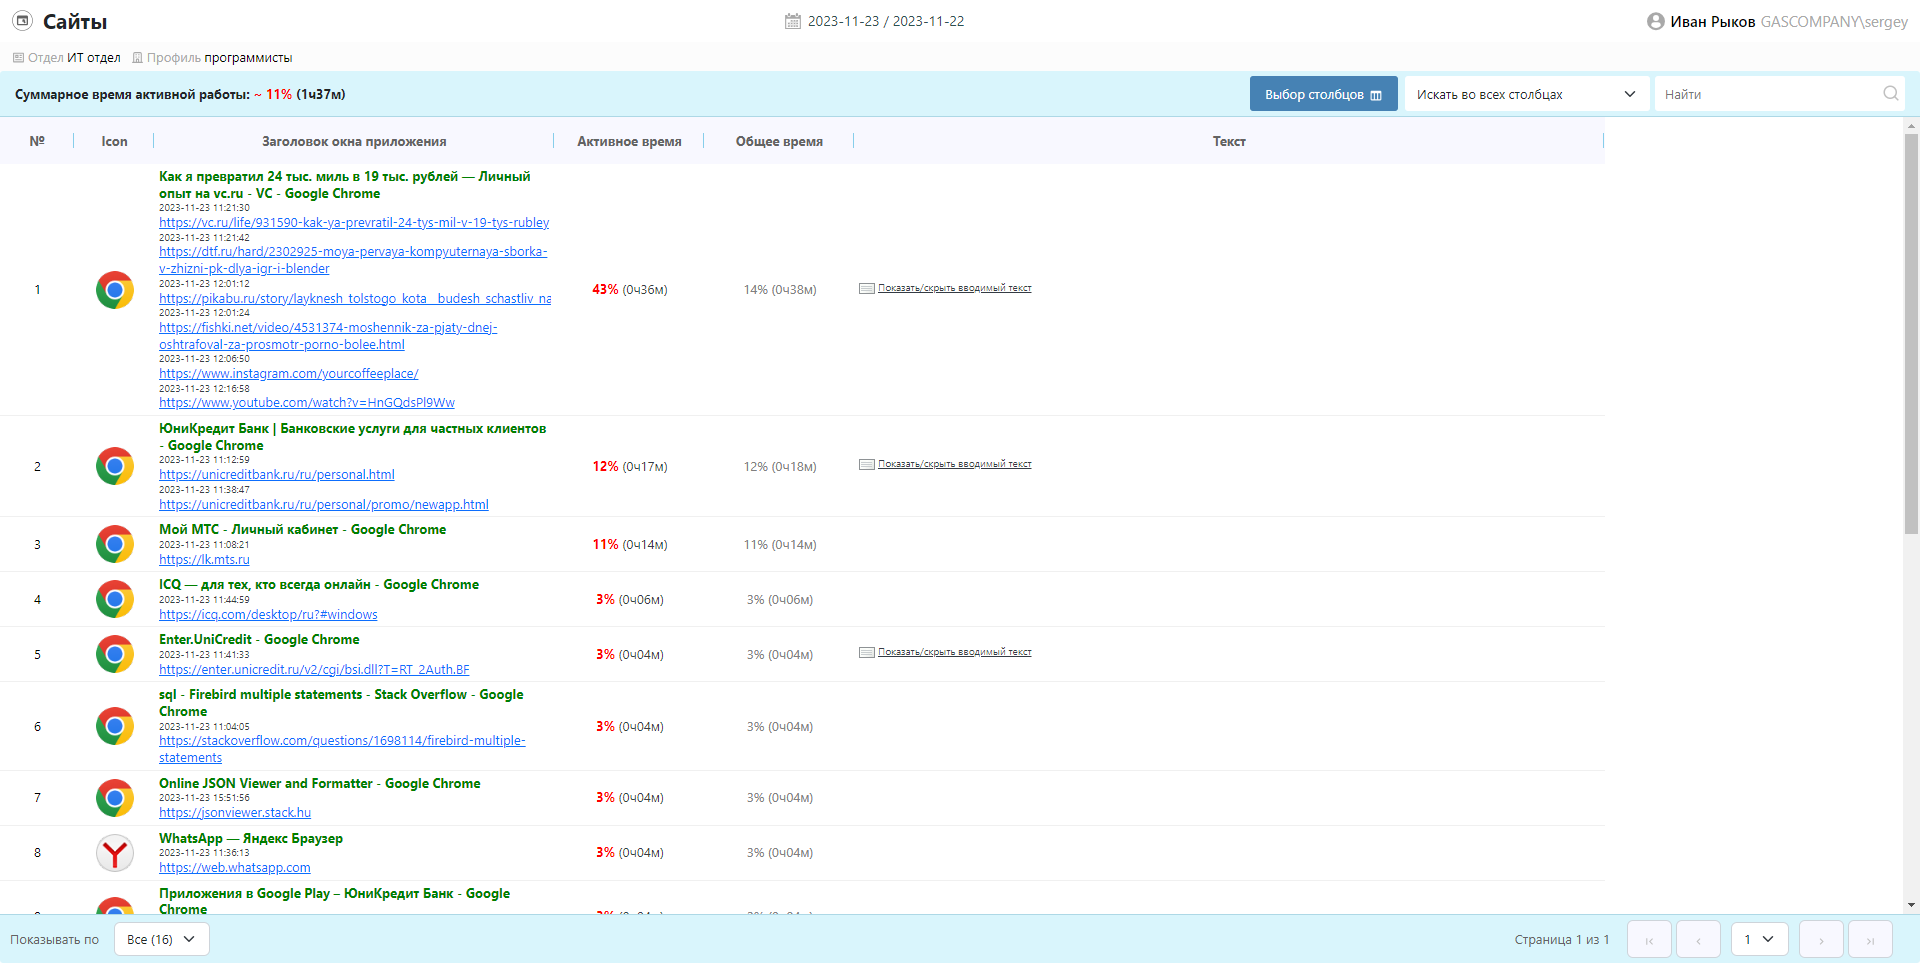Click the Отдел ИТ отдел filter icon
Viewport: 1920px width, 963px height.
point(18,58)
